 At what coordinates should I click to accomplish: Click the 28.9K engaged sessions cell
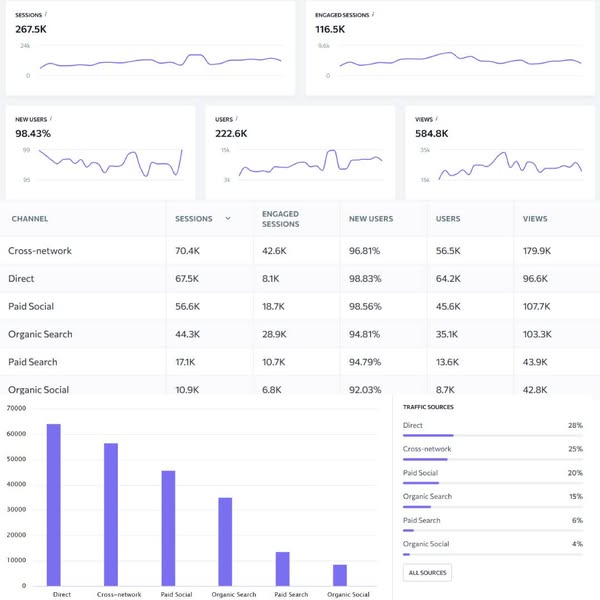274,334
